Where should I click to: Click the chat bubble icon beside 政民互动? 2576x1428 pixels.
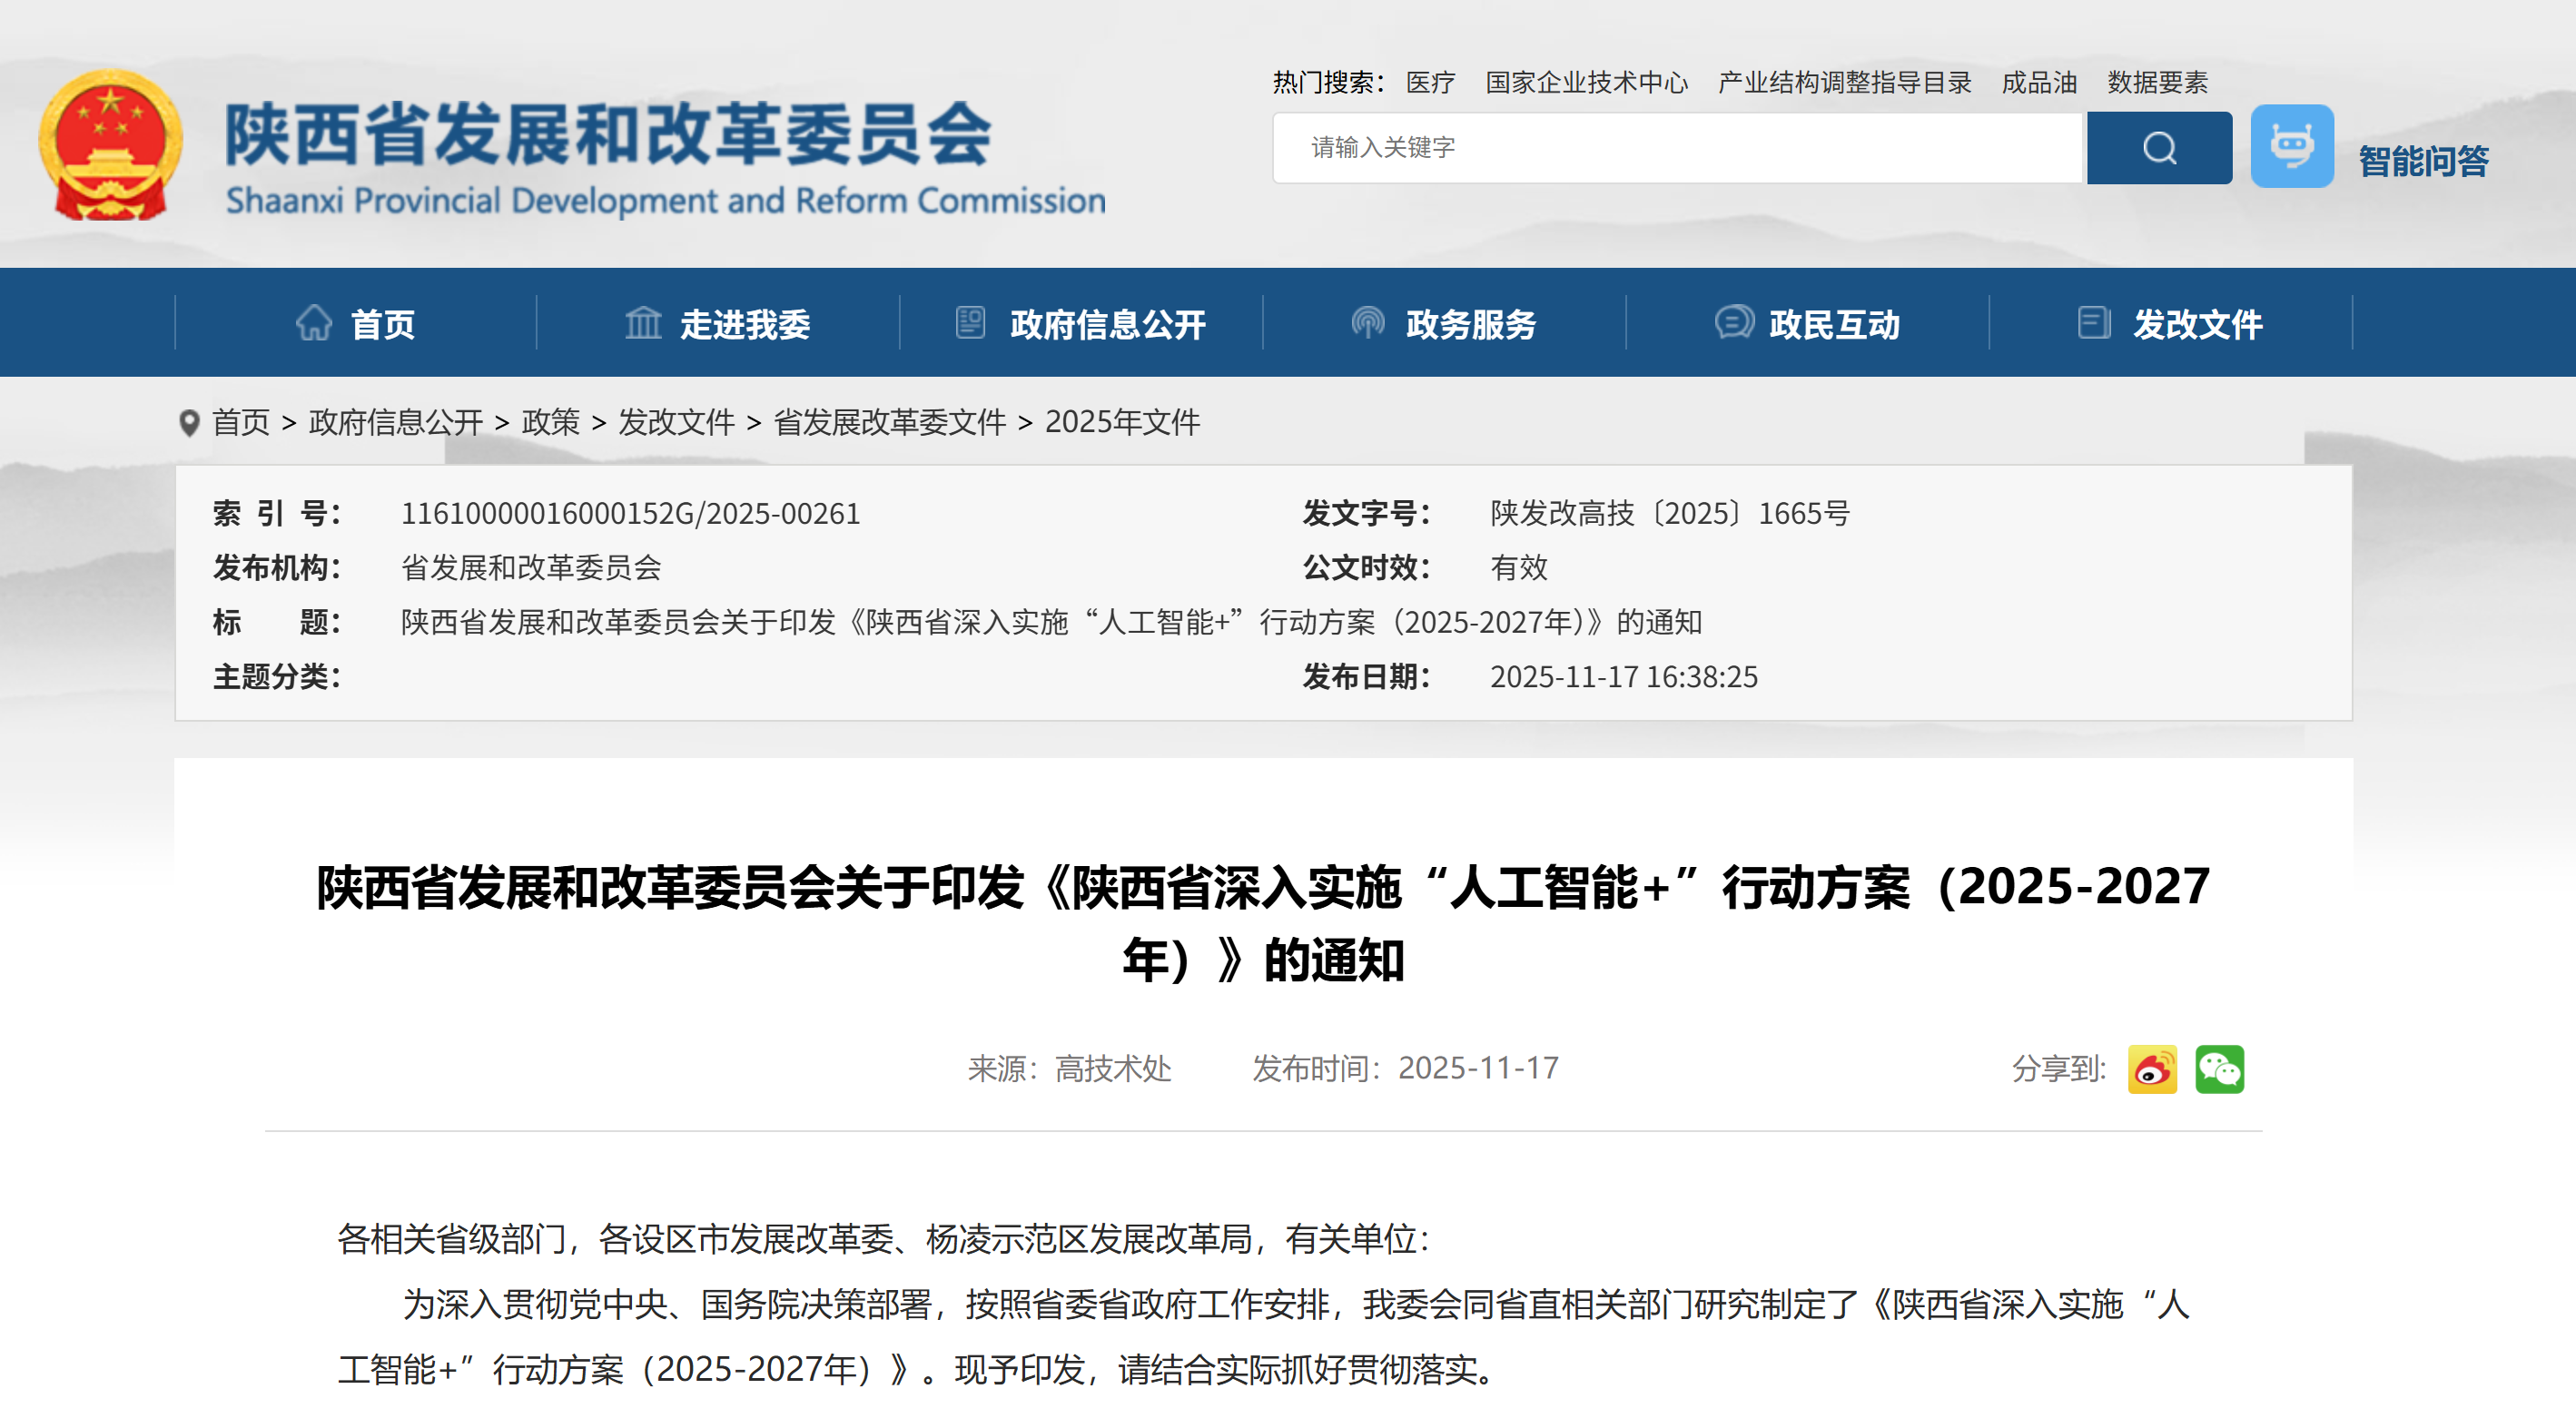click(x=1733, y=323)
